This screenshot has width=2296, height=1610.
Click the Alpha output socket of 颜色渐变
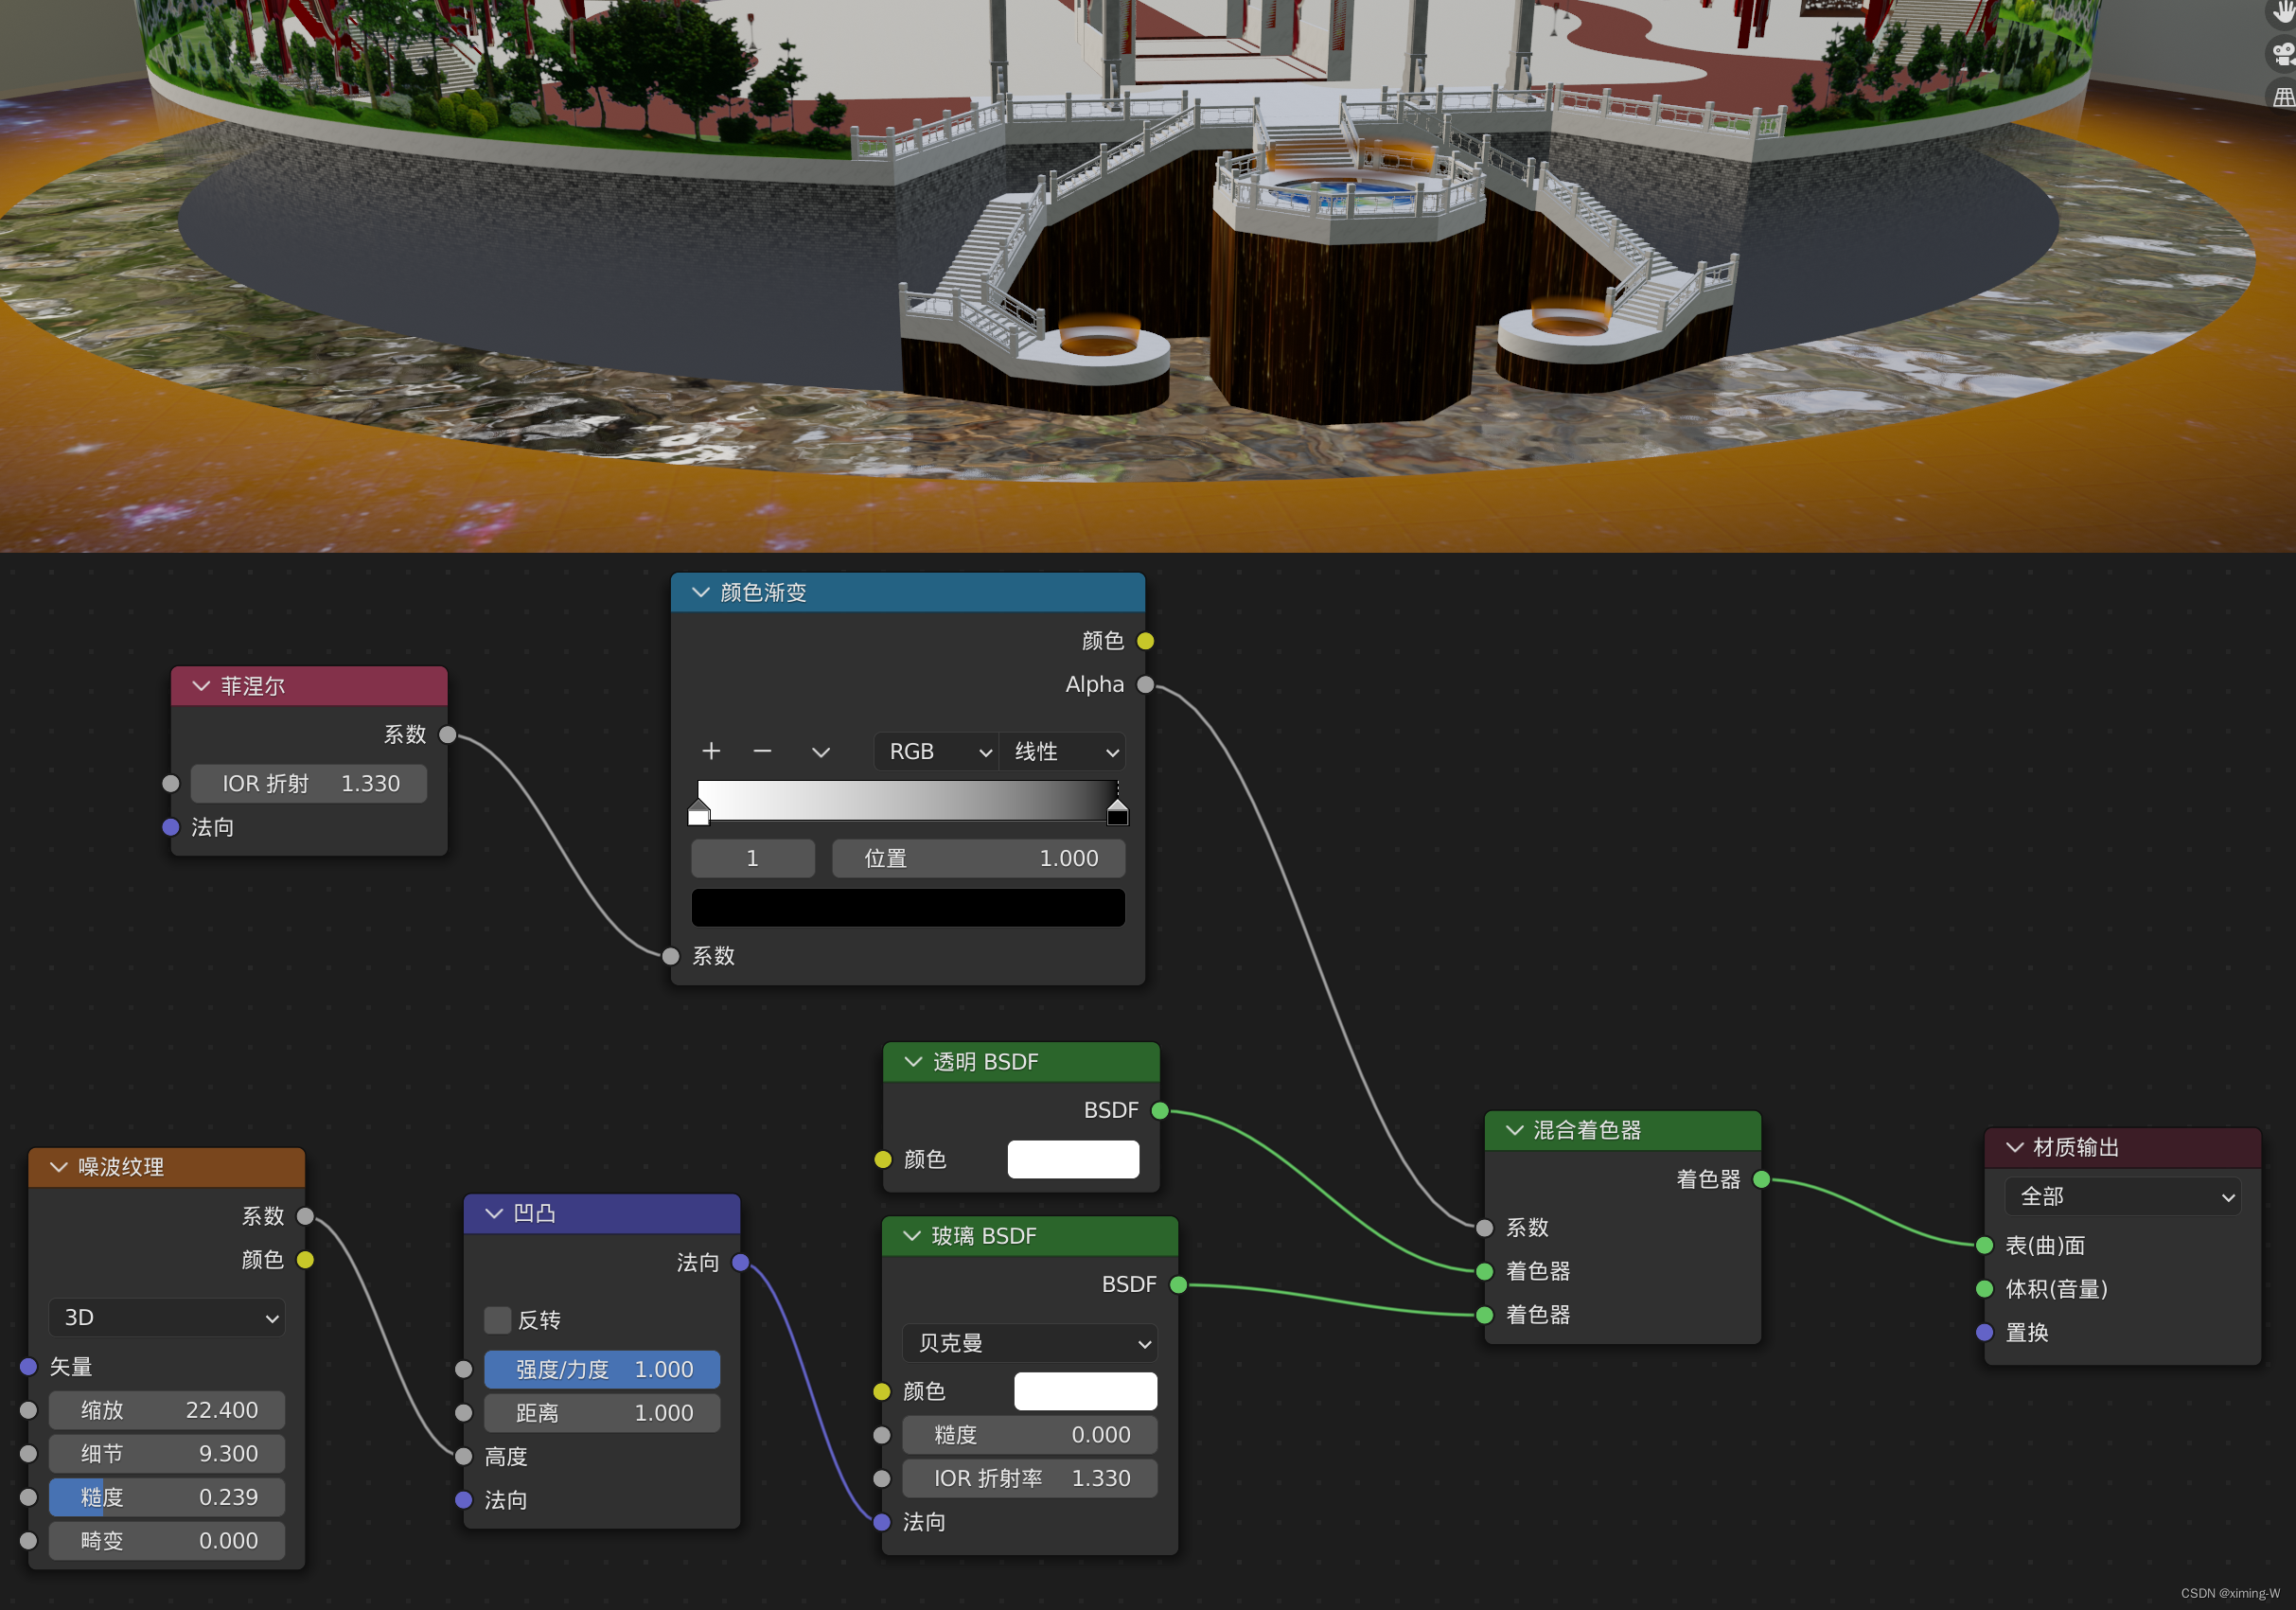(x=1146, y=685)
